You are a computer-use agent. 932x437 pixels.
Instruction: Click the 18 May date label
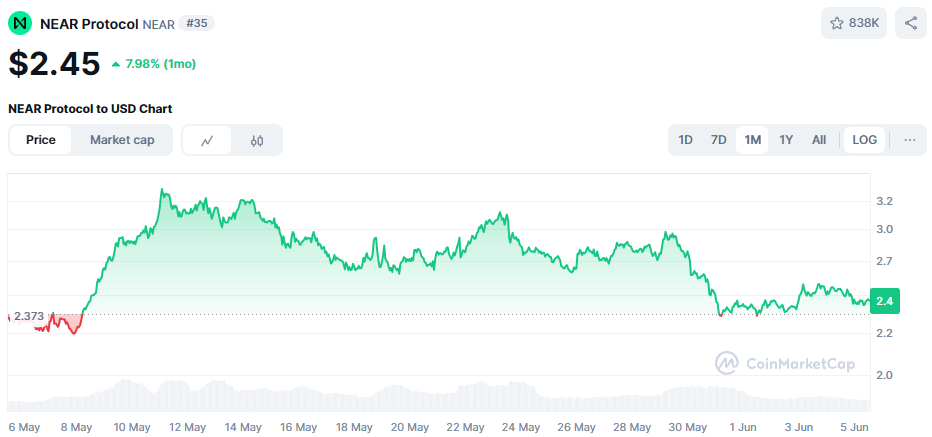354,427
